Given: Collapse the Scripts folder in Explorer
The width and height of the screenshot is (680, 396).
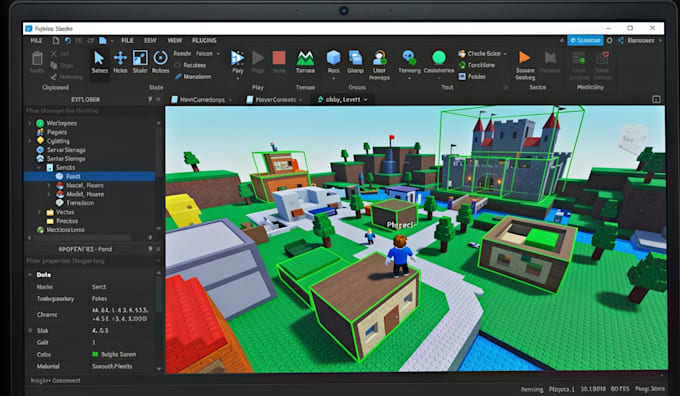Looking at the screenshot, I should pos(39,167).
